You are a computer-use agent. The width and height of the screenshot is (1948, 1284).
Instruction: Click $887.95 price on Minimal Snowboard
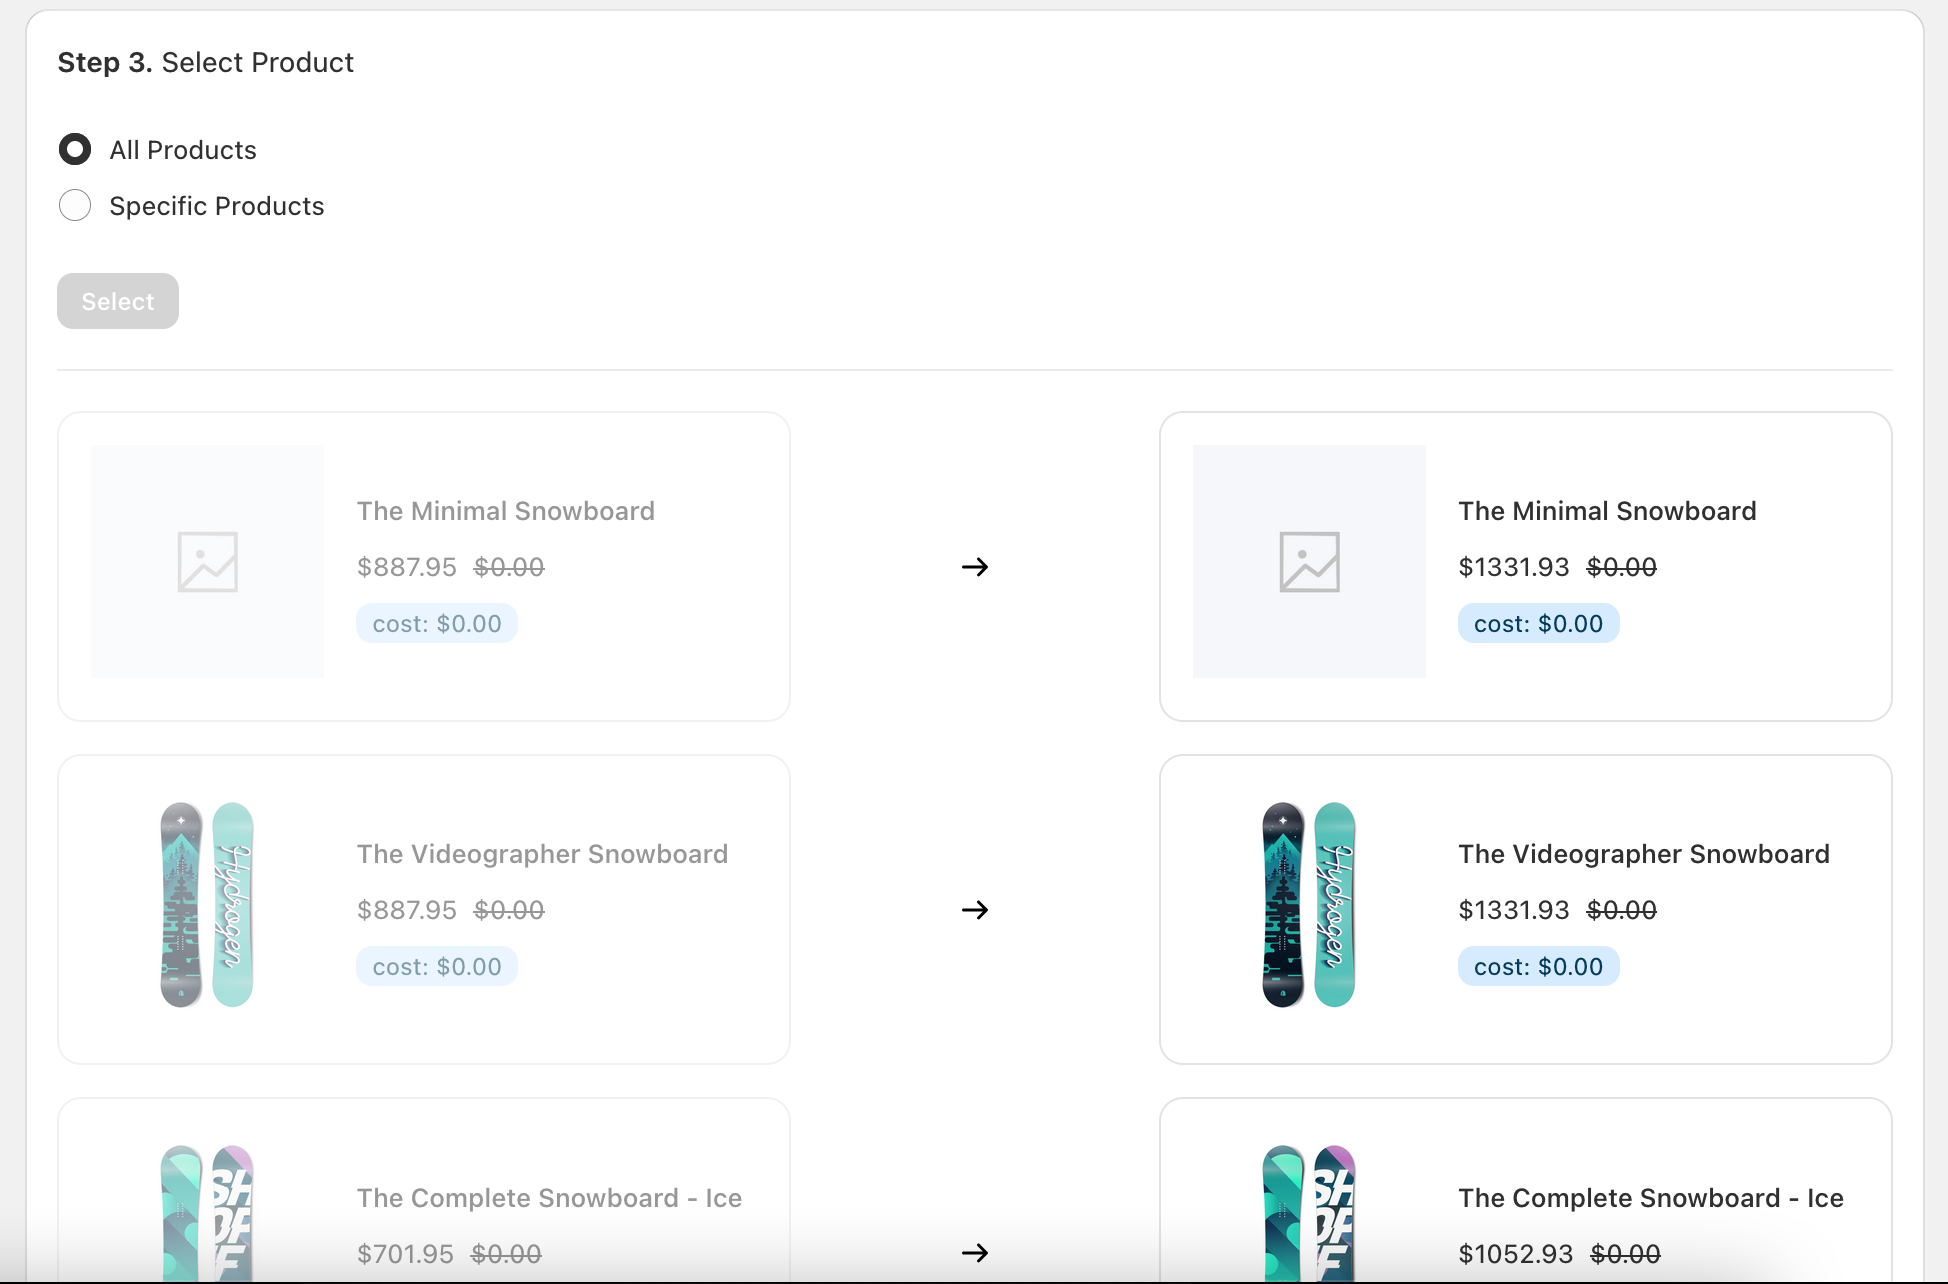pyautogui.click(x=407, y=567)
